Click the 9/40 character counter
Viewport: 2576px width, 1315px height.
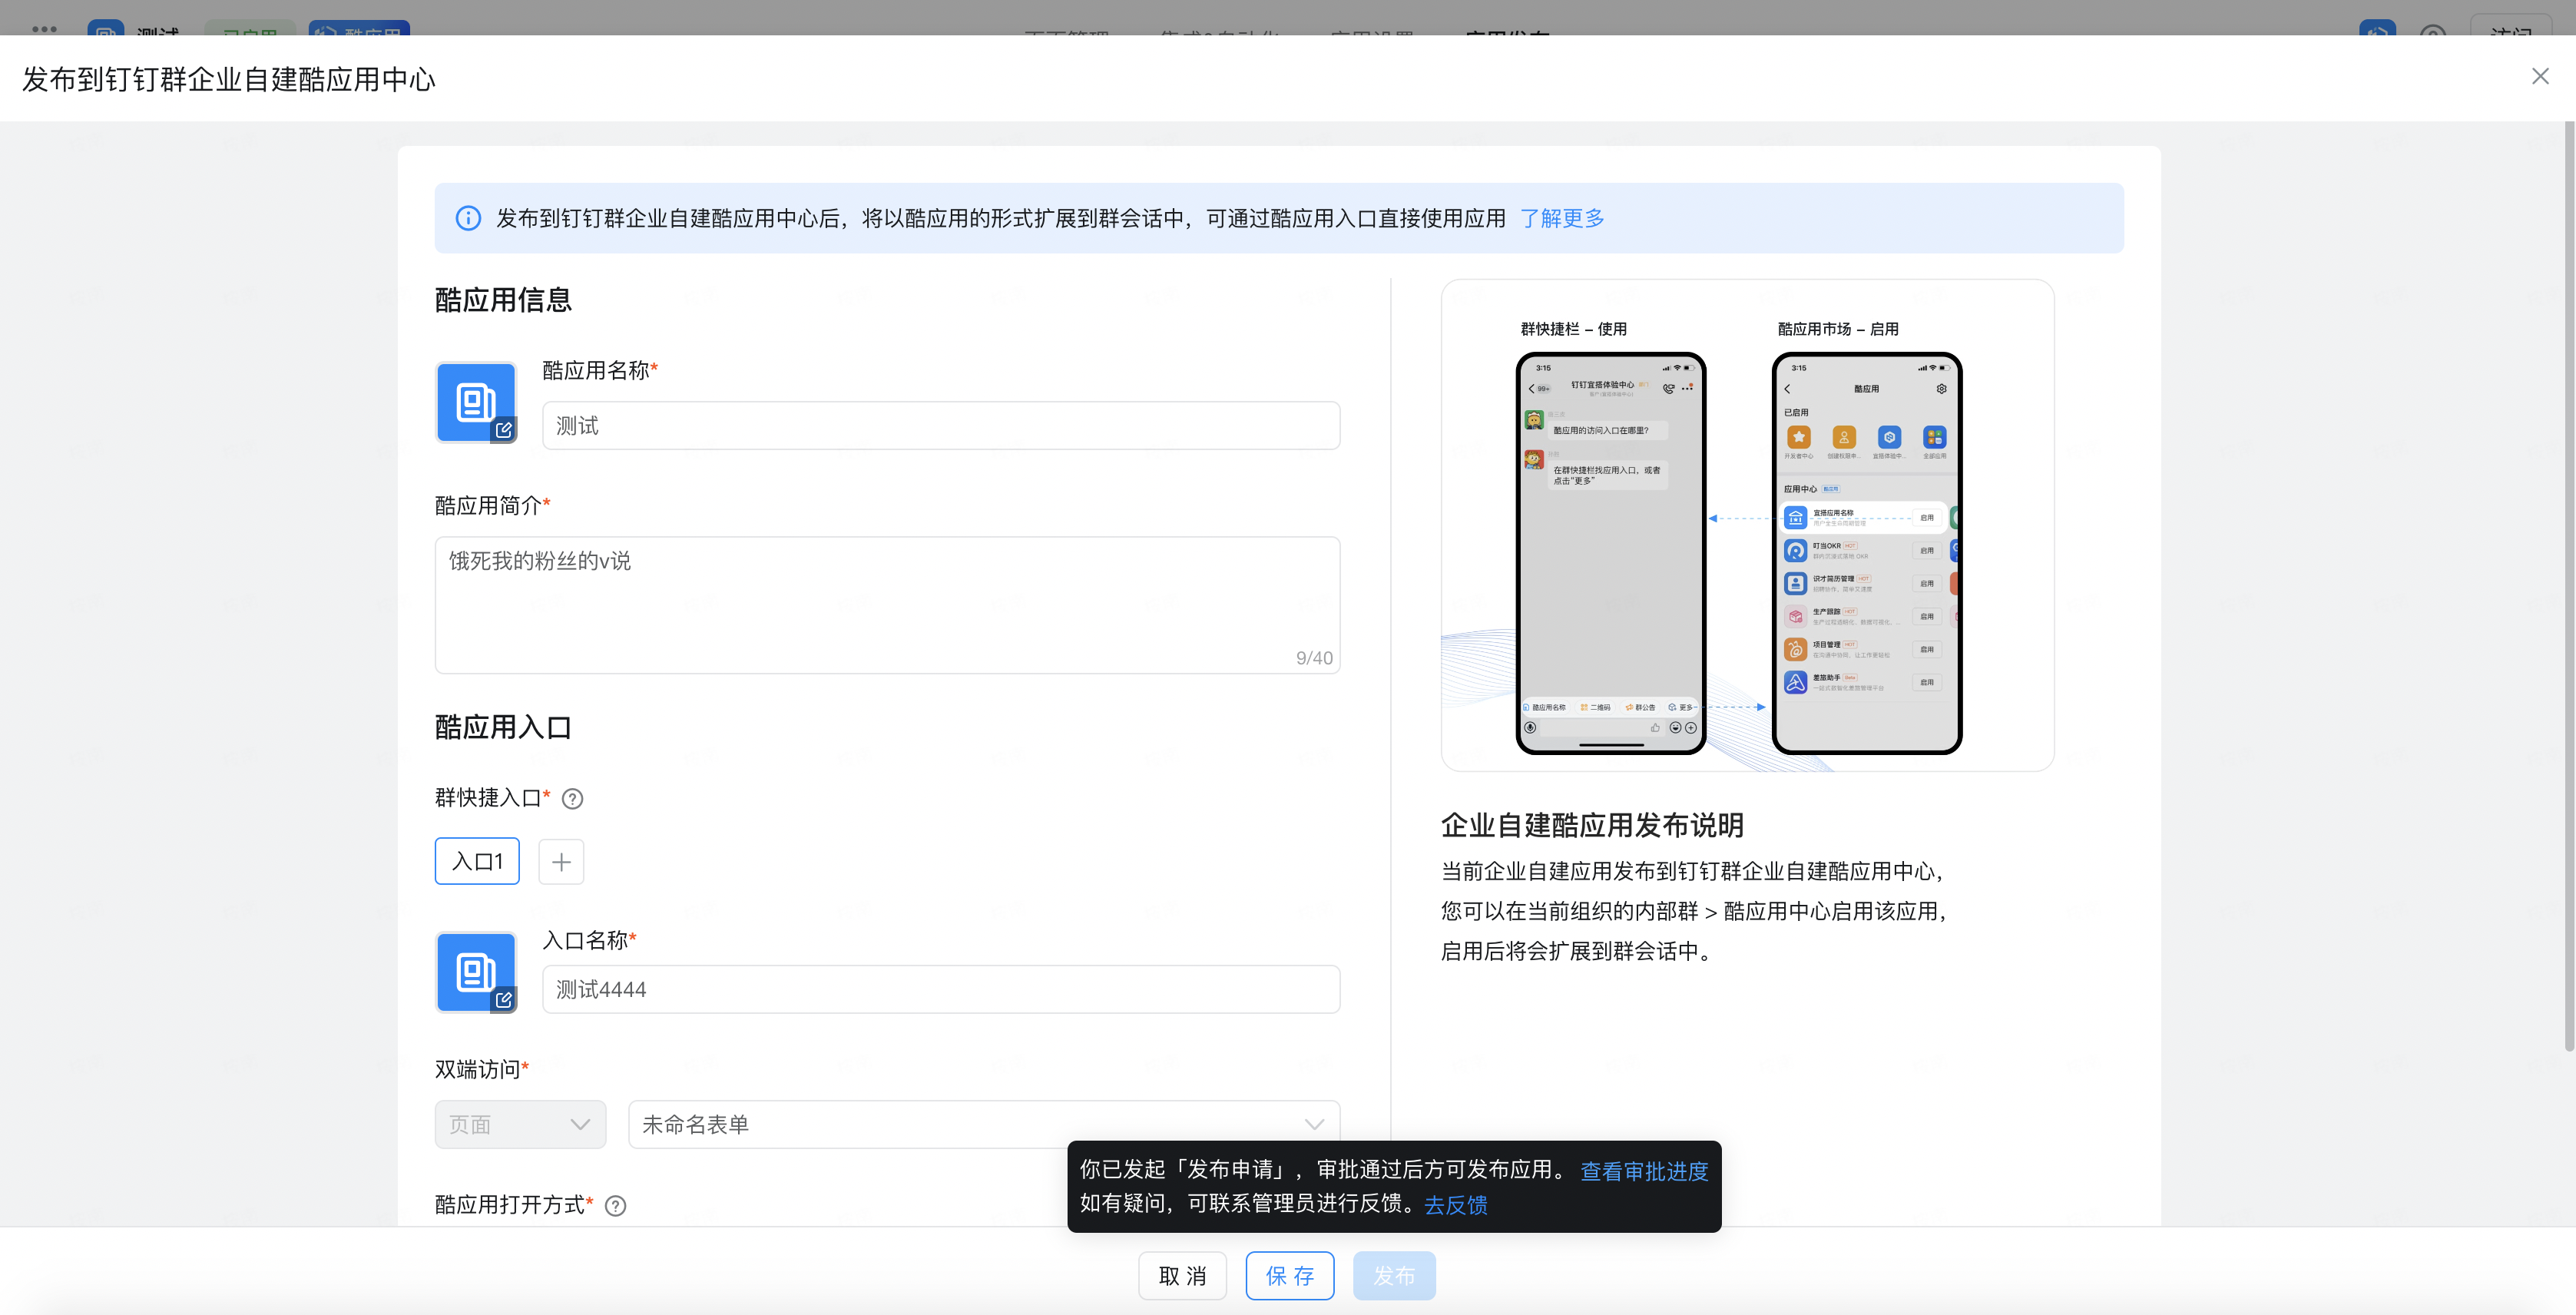pyautogui.click(x=1314, y=658)
